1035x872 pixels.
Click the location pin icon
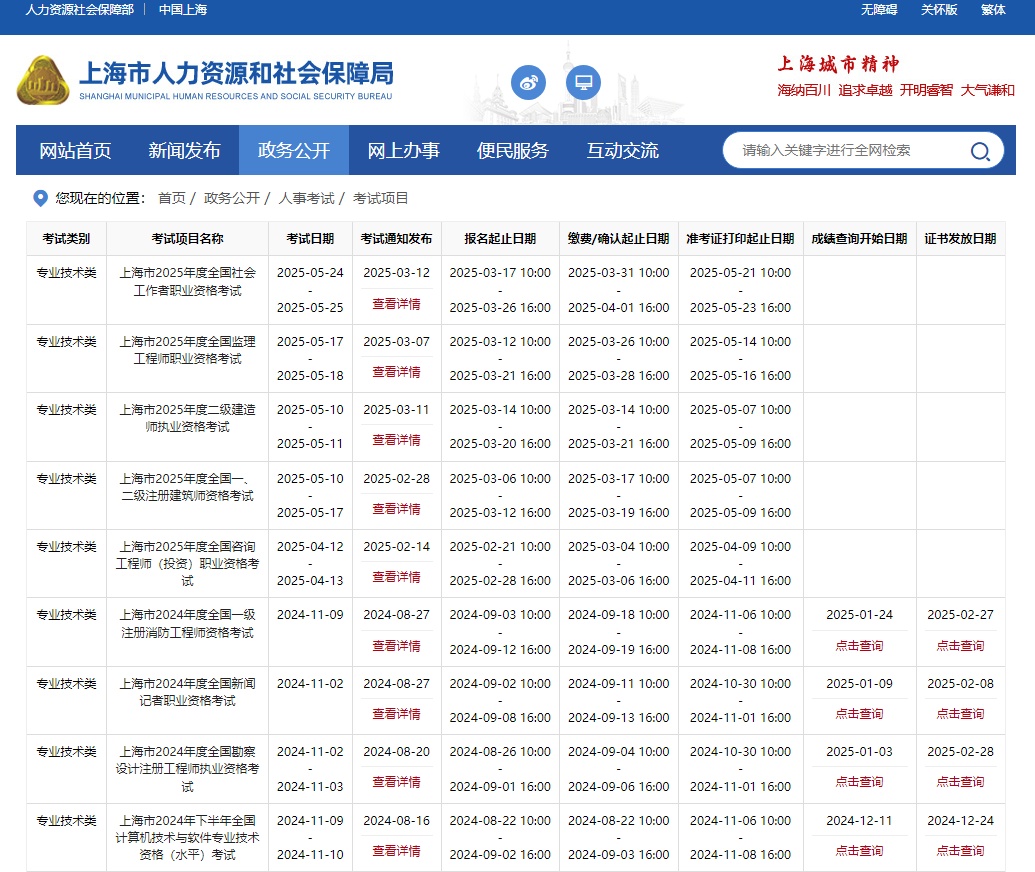click(40, 198)
